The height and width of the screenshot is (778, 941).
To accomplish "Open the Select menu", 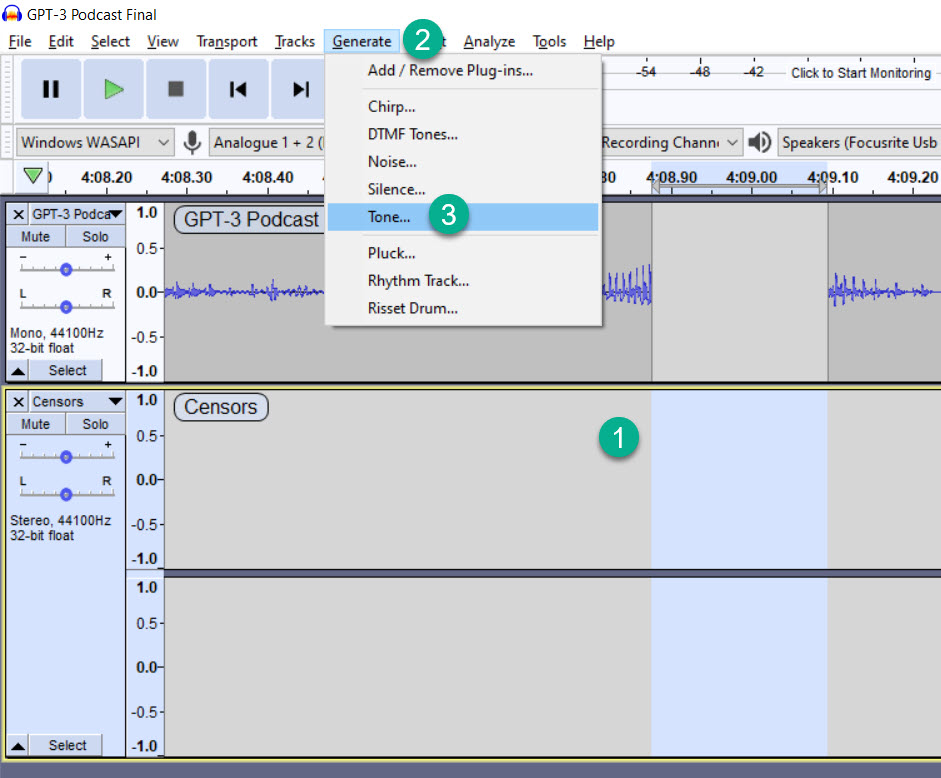I will [x=110, y=41].
